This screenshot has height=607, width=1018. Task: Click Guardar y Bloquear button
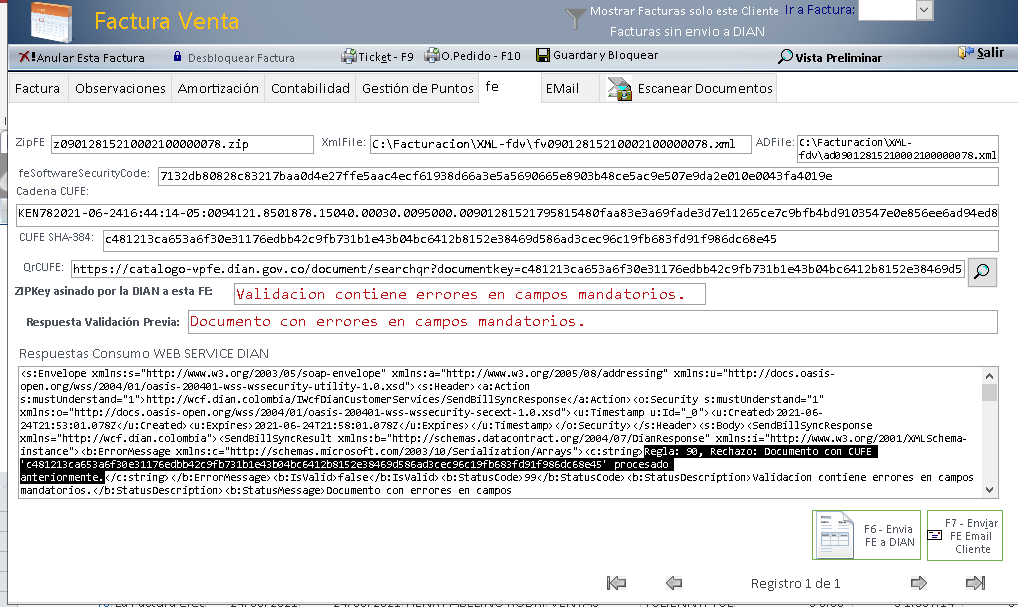click(x=597, y=55)
